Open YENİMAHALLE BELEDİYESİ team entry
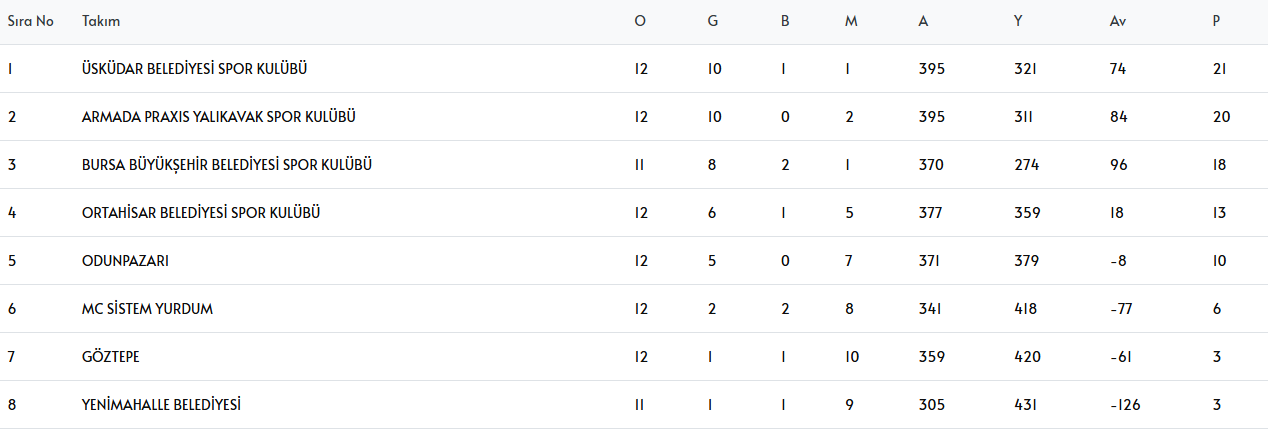 point(162,405)
